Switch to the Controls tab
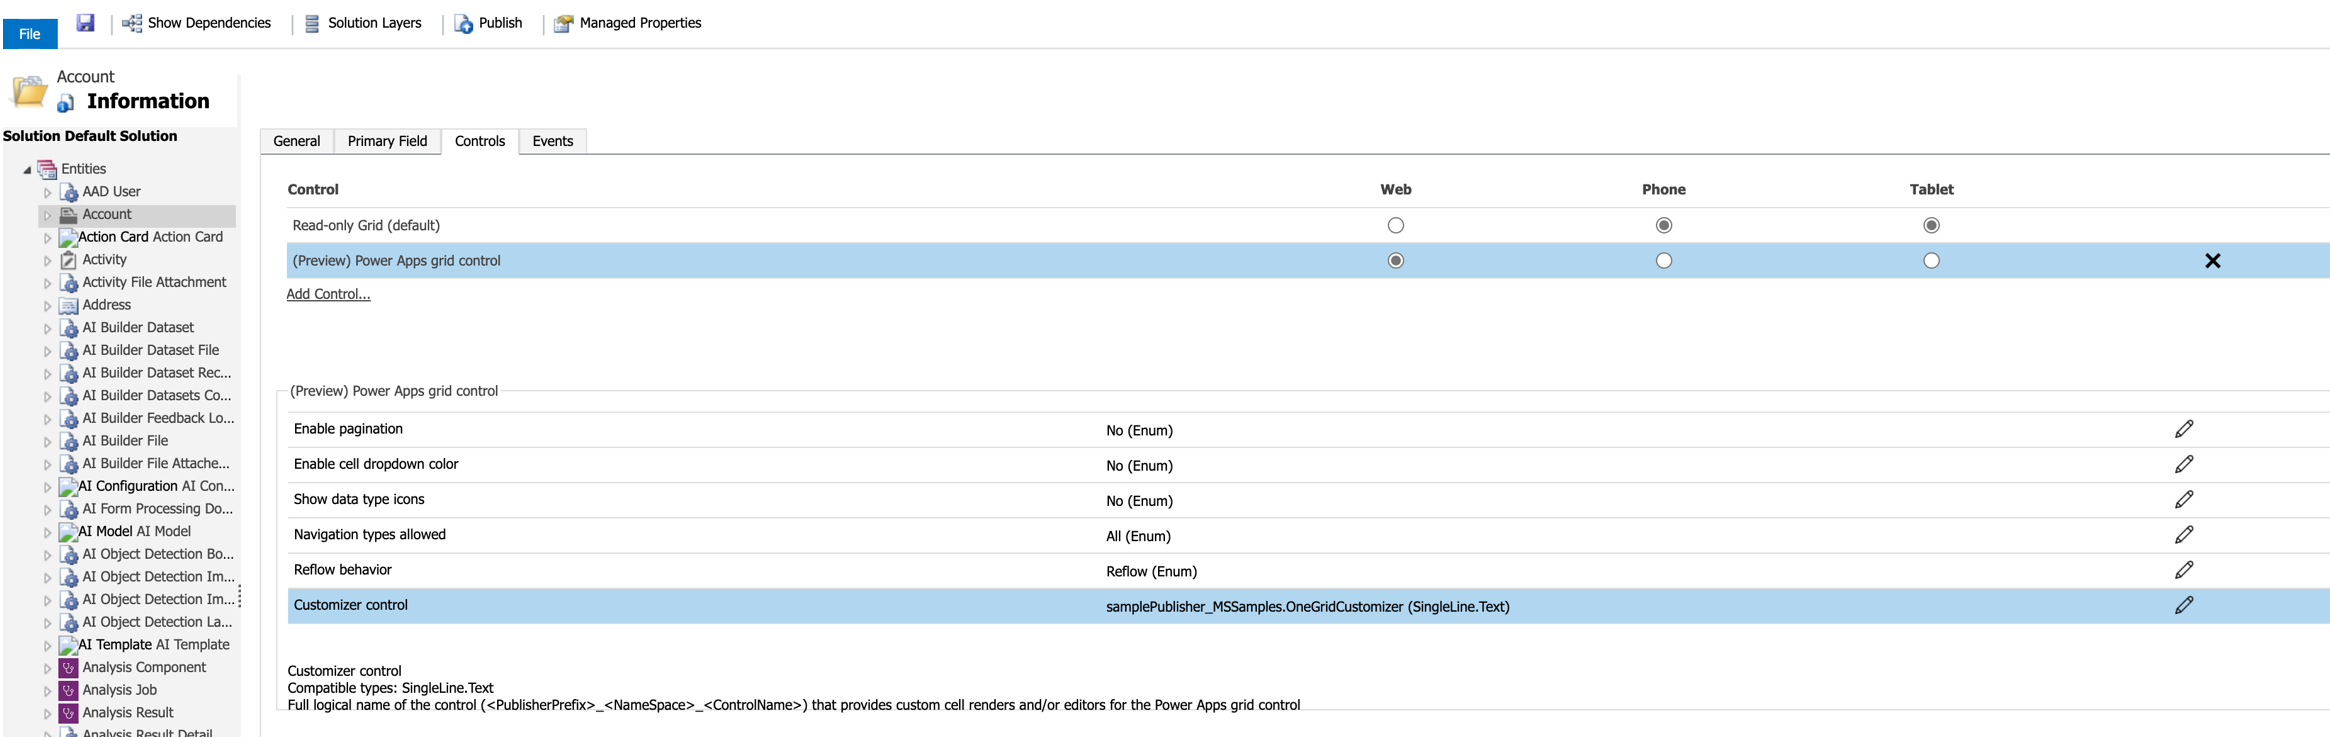The height and width of the screenshot is (737, 2330). click(x=480, y=141)
